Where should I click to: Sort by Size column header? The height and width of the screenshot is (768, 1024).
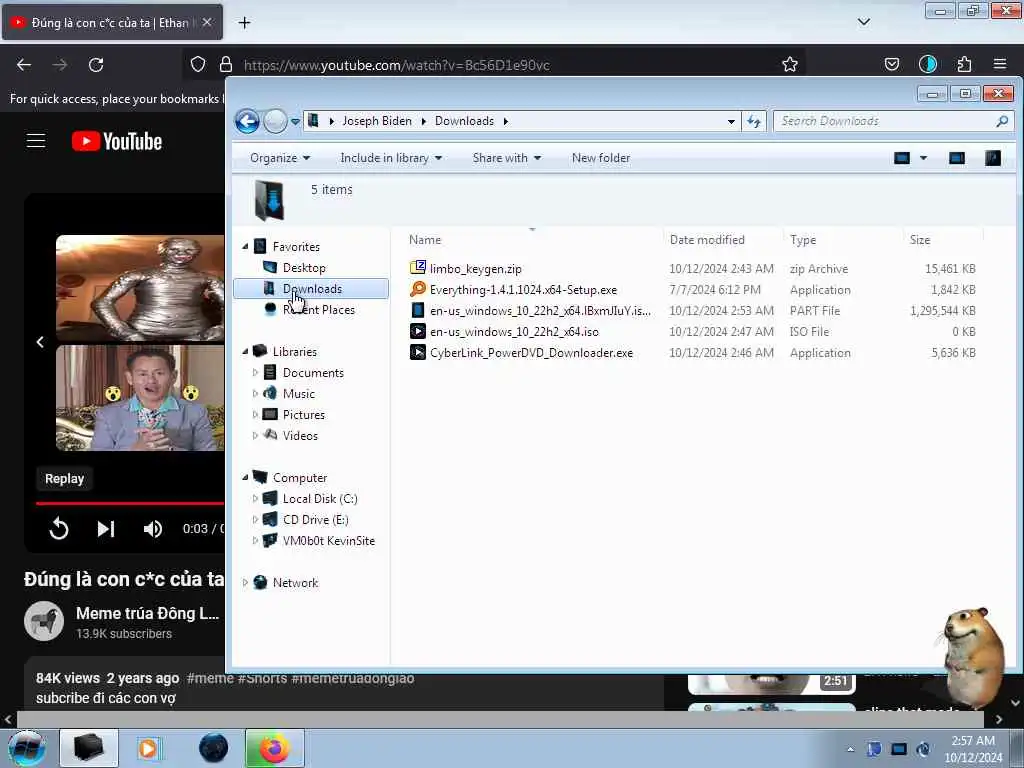click(x=920, y=240)
